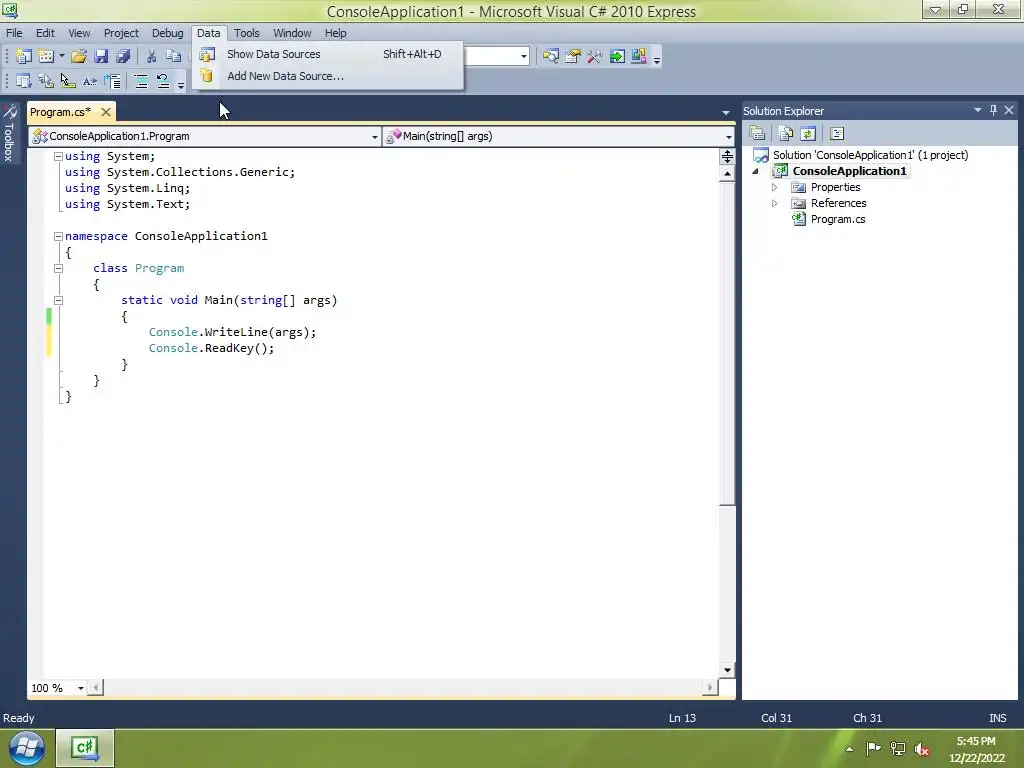Open the File menu
The width and height of the screenshot is (1024, 768).
[14, 33]
